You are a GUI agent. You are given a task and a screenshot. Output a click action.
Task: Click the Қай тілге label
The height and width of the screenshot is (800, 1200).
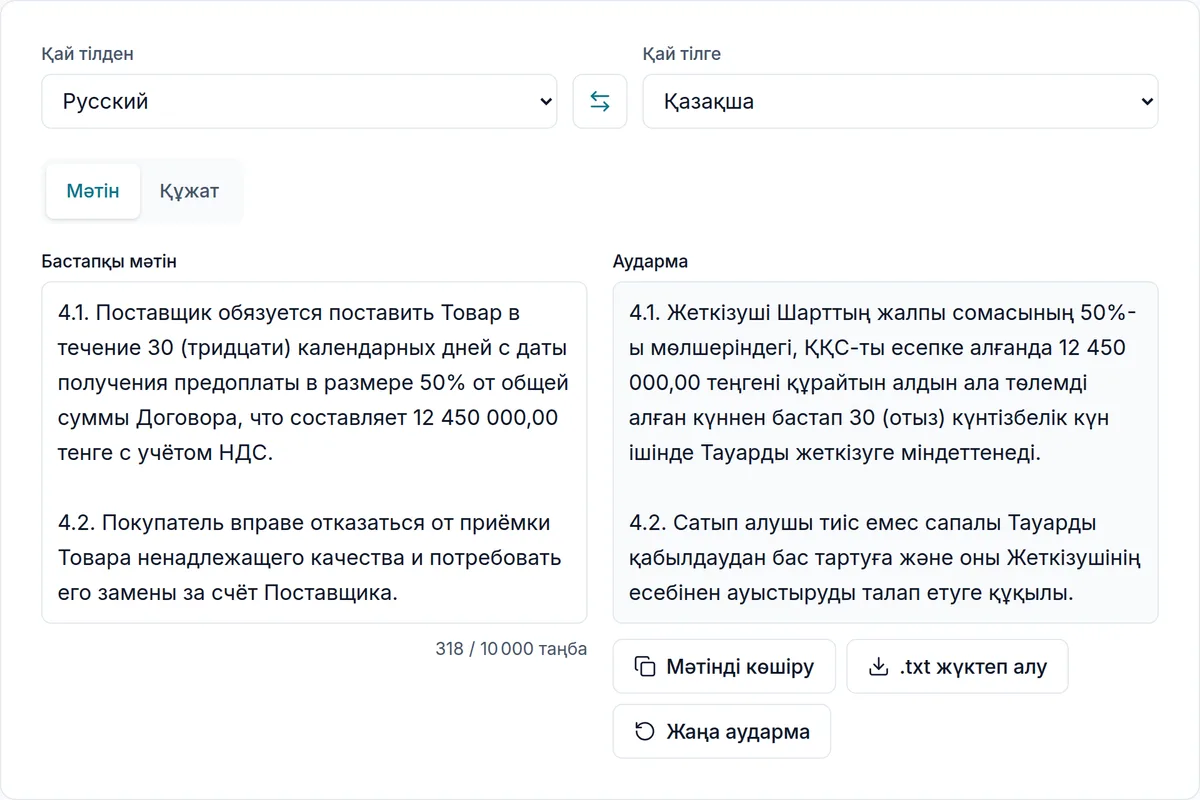(x=681, y=54)
